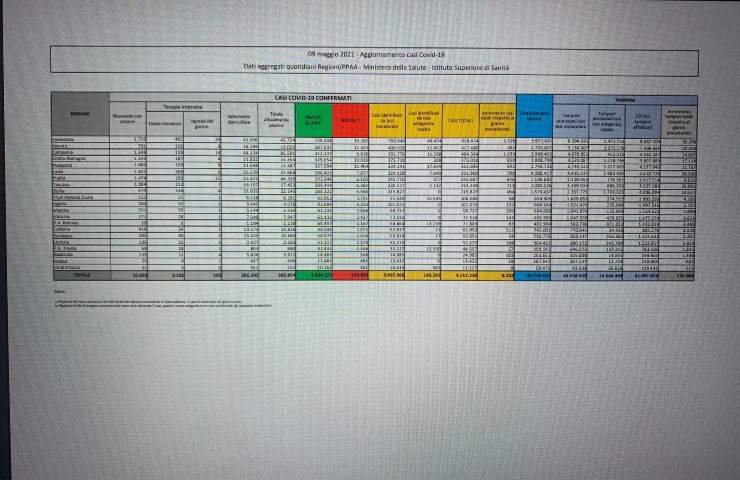Click the report title dated 09 maggio 2021

369,49
